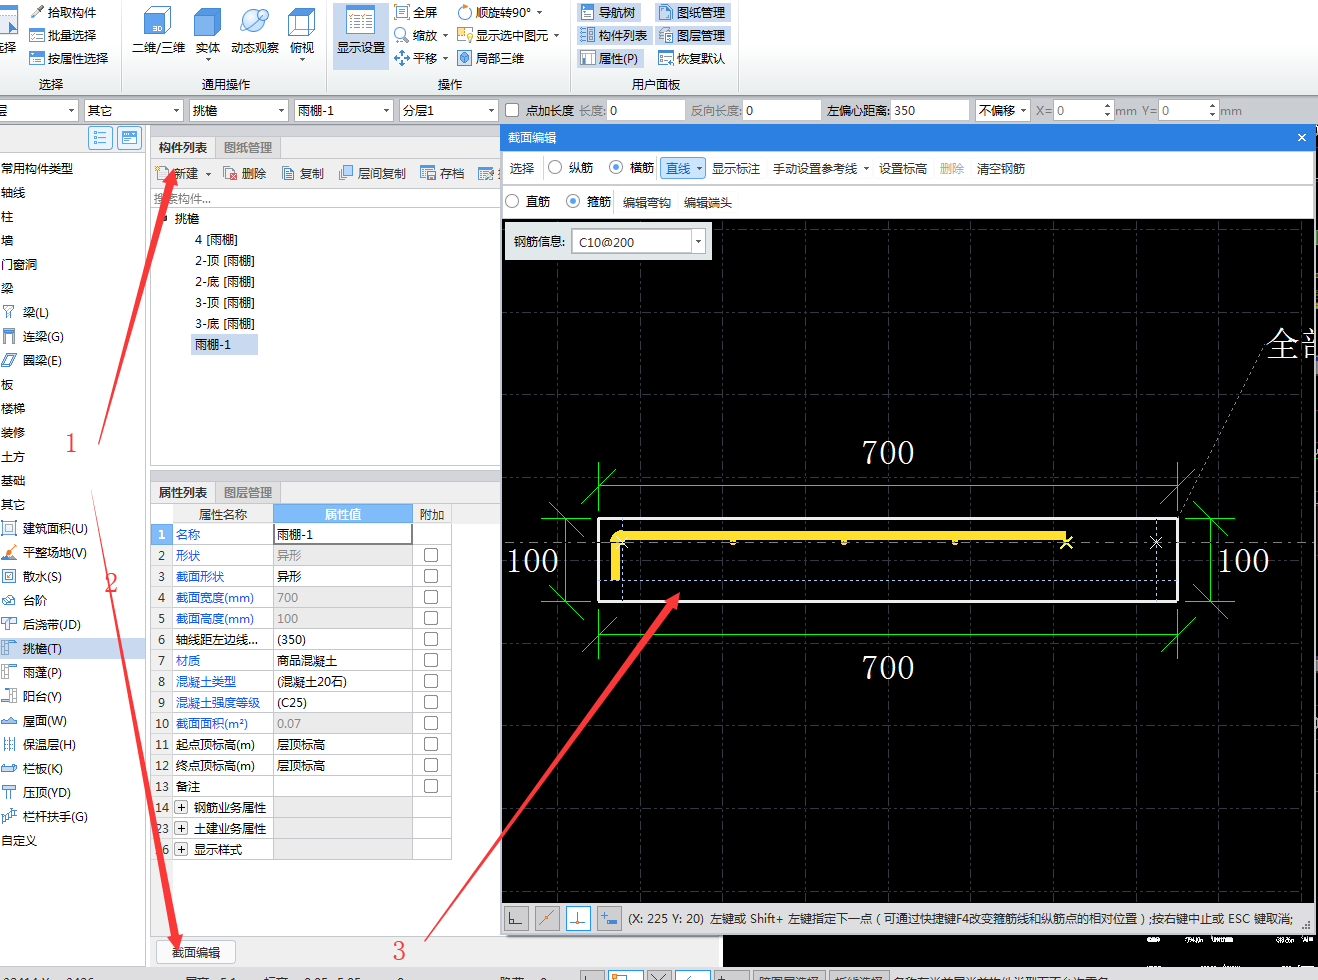Image resolution: width=1318 pixels, height=980 pixels.
Task: Open the 实体 solid view option
Action: tap(207, 32)
